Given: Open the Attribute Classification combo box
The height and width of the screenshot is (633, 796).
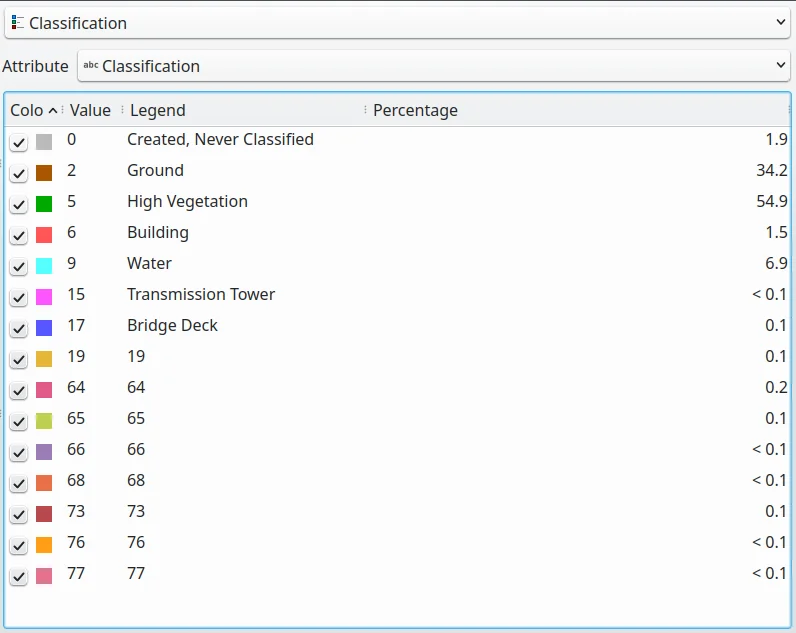Looking at the screenshot, I should coord(434,66).
